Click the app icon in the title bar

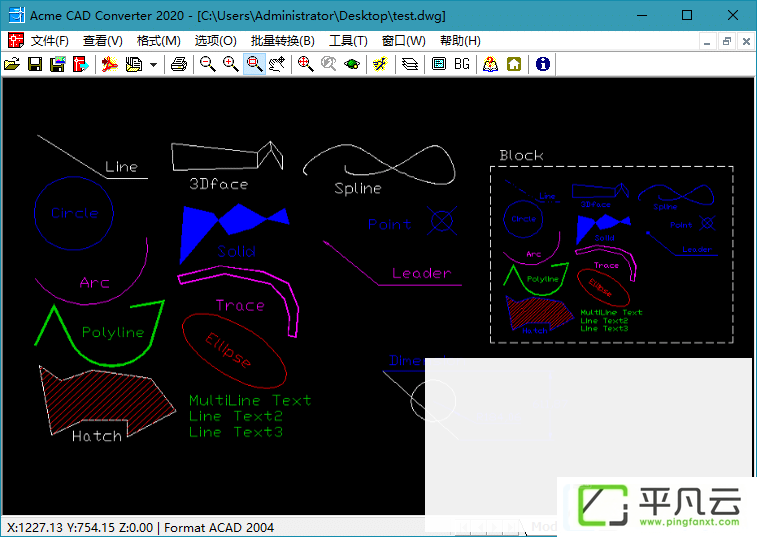pyautogui.click(x=16, y=15)
